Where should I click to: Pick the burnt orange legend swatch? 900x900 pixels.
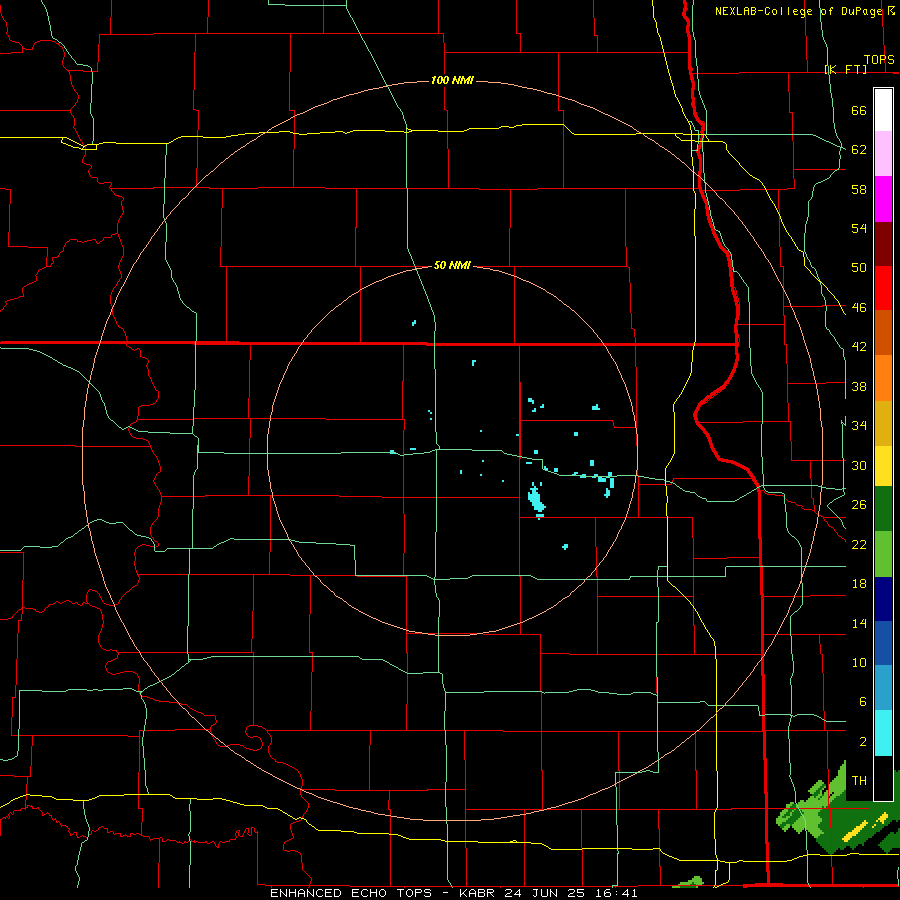point(883,333)
